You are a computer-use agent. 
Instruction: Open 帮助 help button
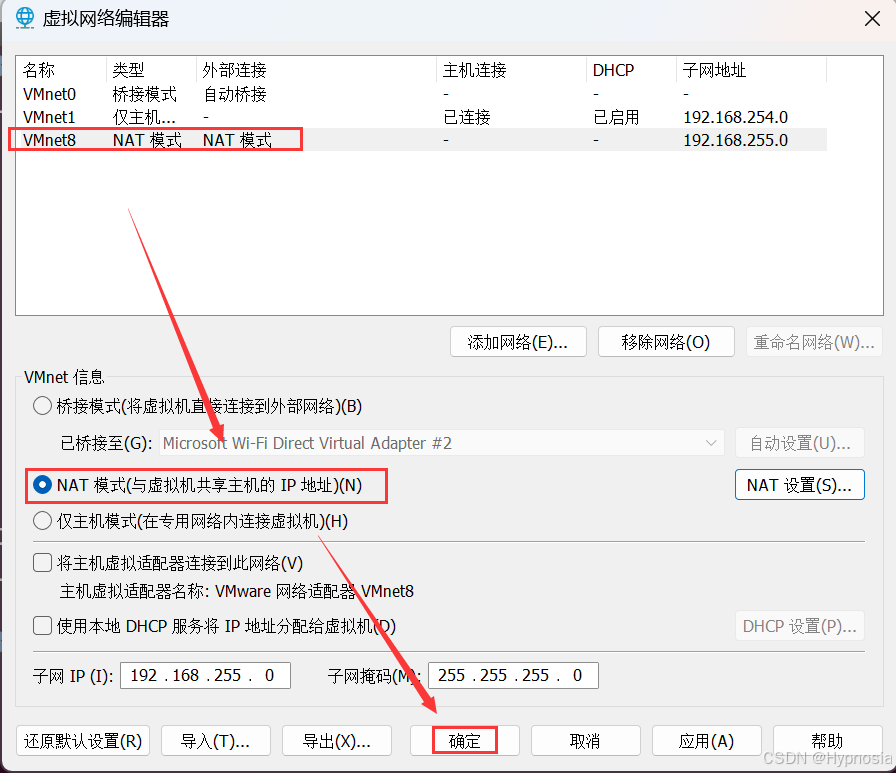click(827, 741)
